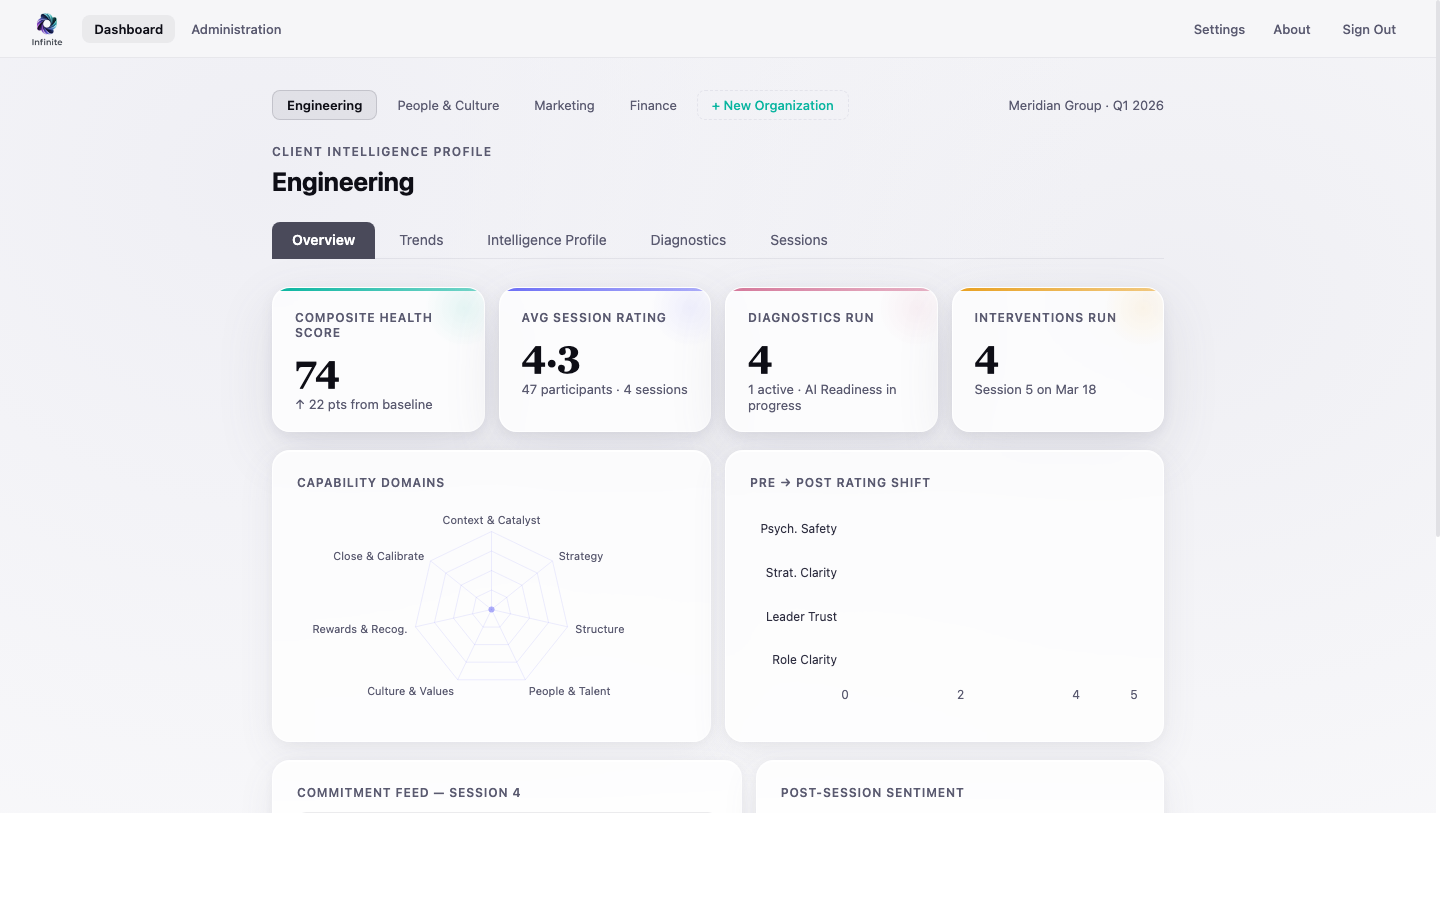
Task: Open Settings from the top bar
Action: 1218,29
